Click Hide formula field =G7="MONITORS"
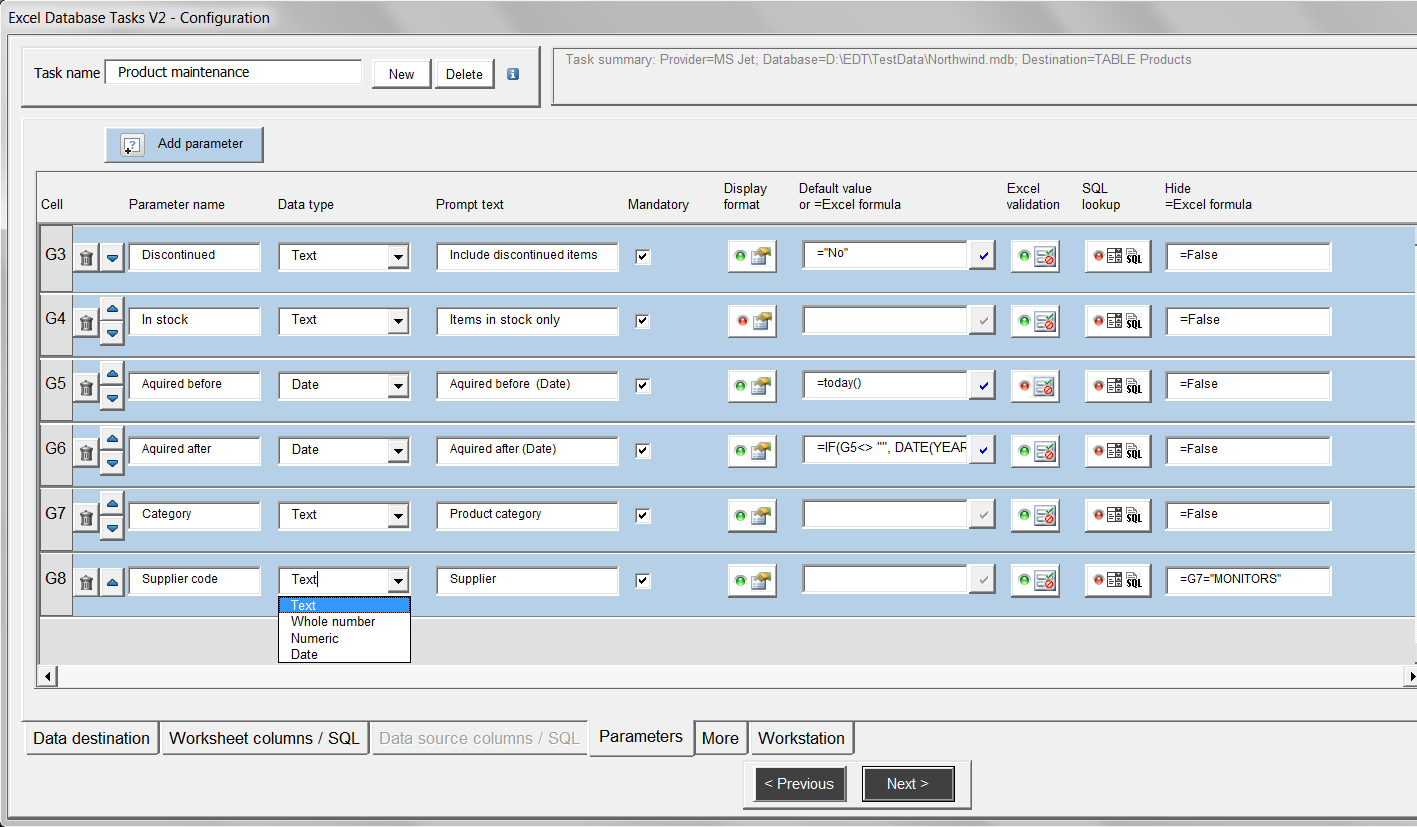The height and width of the screenshot is (827, 1417). pos(1248,580)
